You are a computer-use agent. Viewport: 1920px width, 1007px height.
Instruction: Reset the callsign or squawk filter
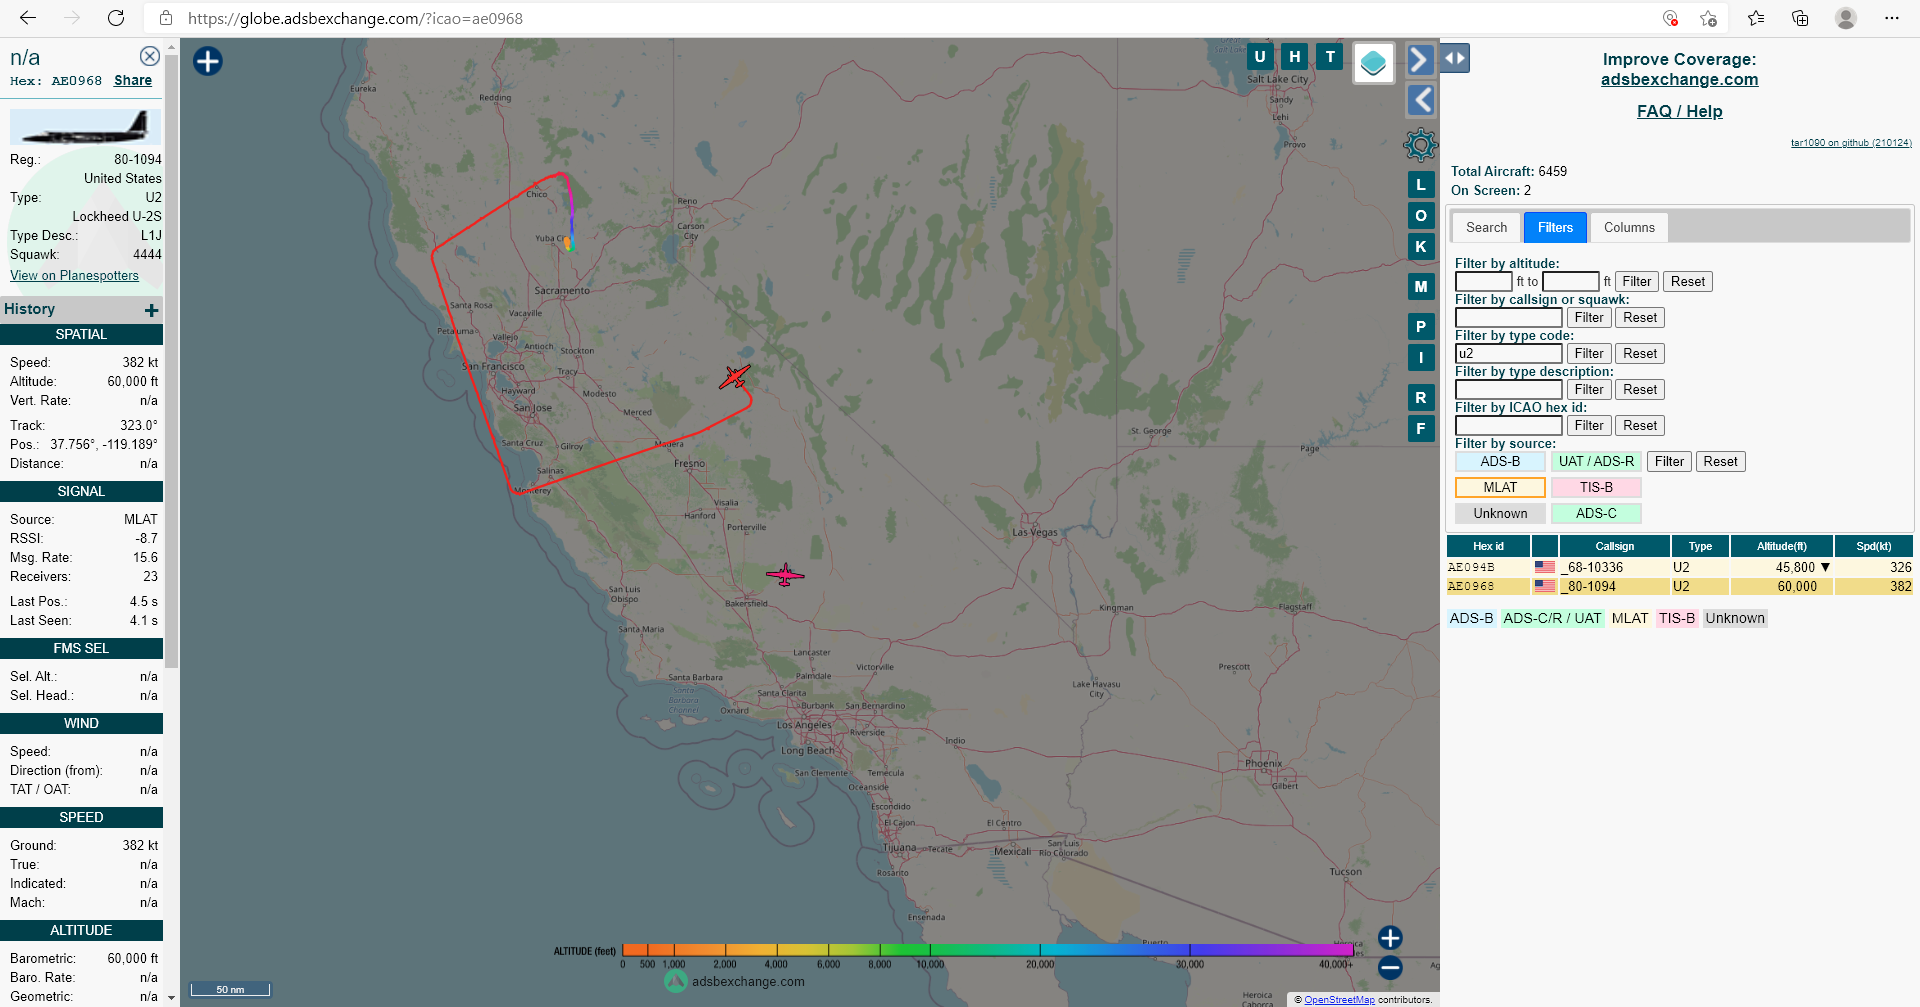point(1639,318)
